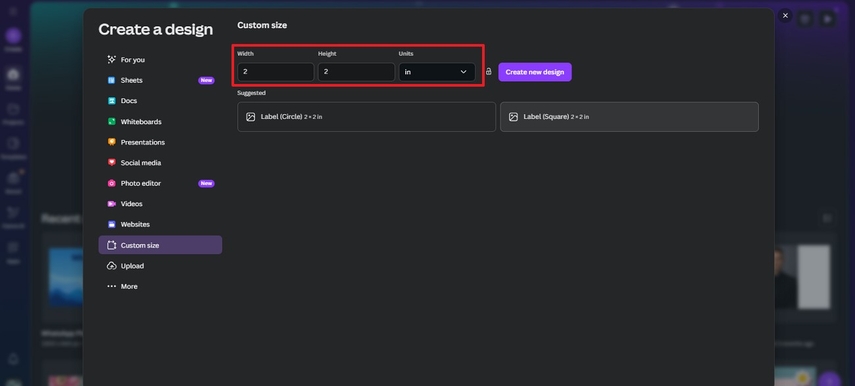The height and width of the screenshot is (386, 855).
Task: Toggle the aspect ratio lock icon
Action: coord(489,71)
